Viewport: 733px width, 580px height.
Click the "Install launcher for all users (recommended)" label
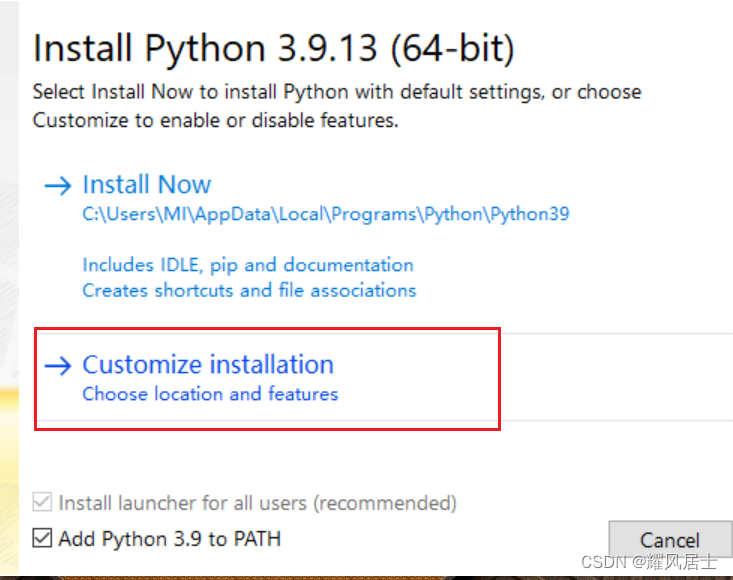(258, 502)
